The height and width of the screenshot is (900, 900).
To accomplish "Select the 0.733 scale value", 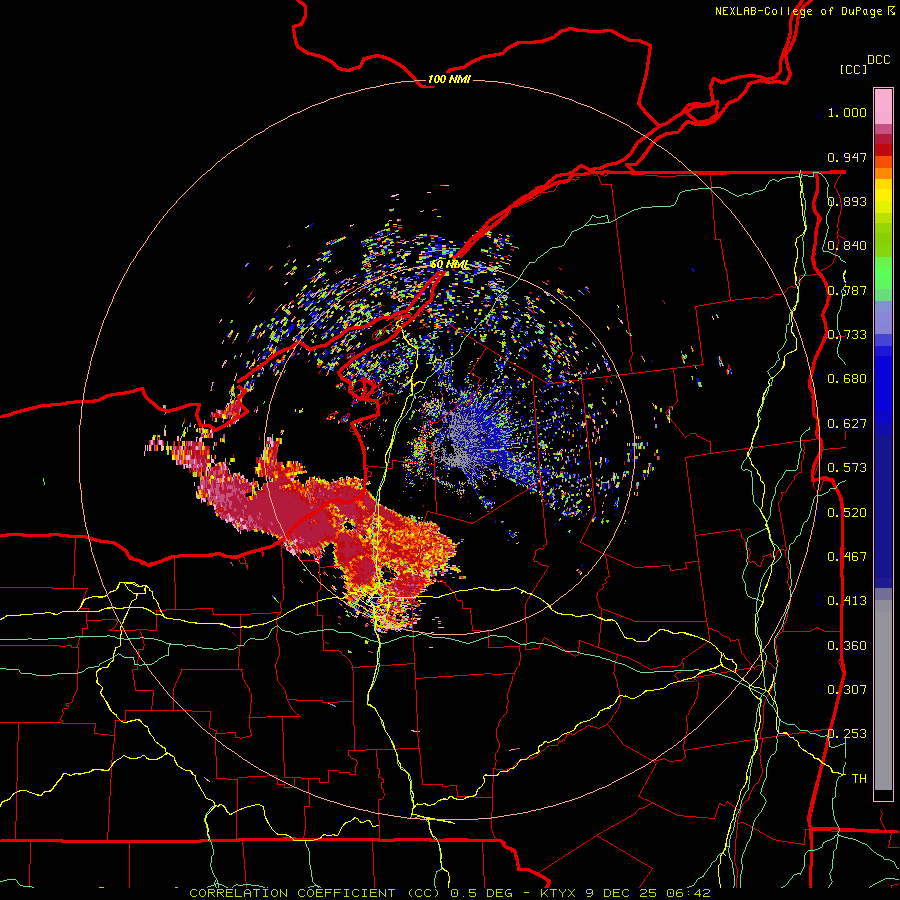I will coord(847,335).
